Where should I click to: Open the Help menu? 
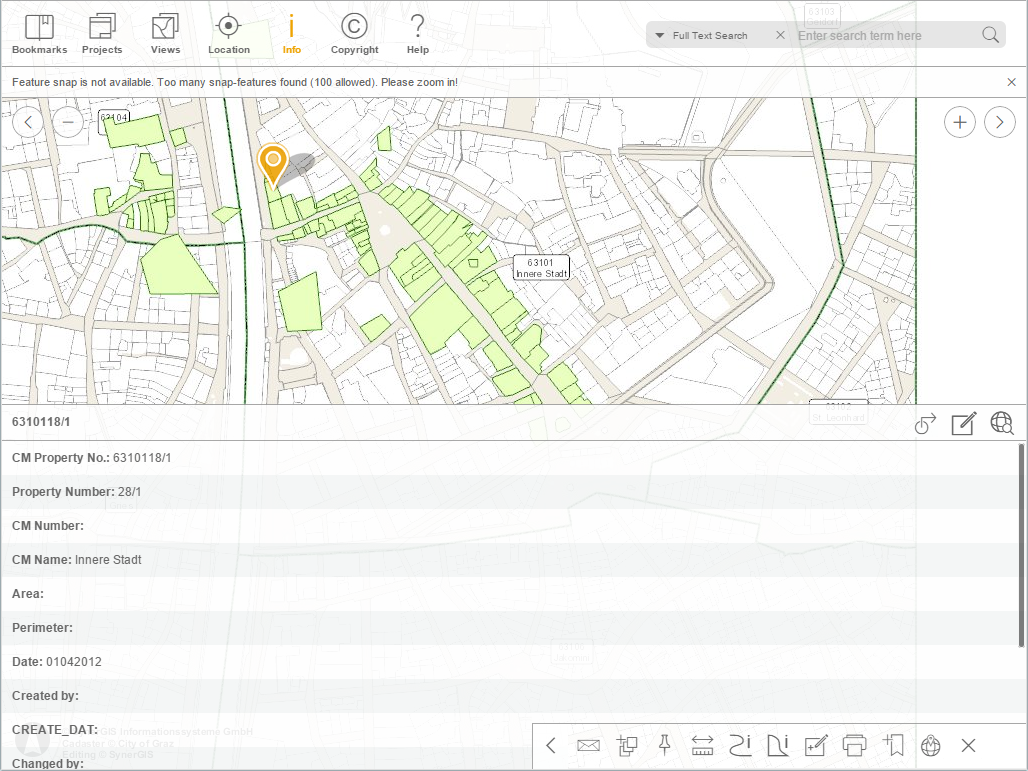417,32
